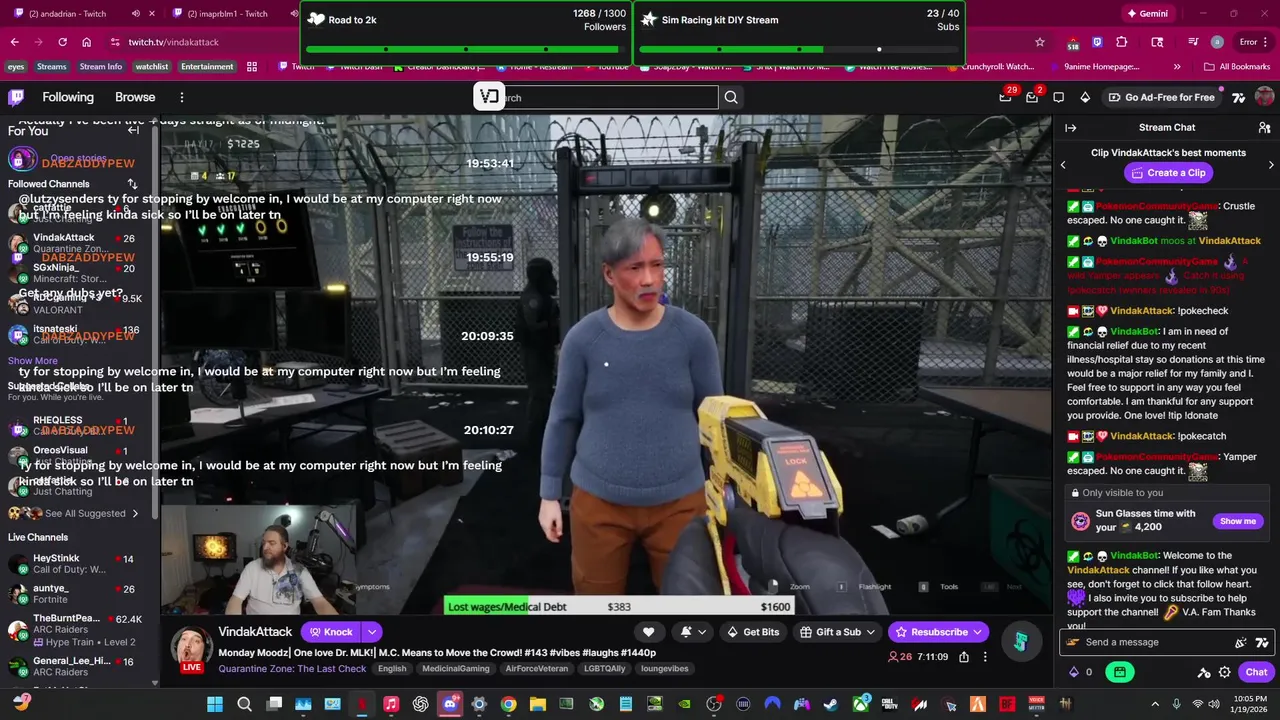Open the chat community users list icon
The height and width of the screenshot is (720, 1280).
[1264, 128]
